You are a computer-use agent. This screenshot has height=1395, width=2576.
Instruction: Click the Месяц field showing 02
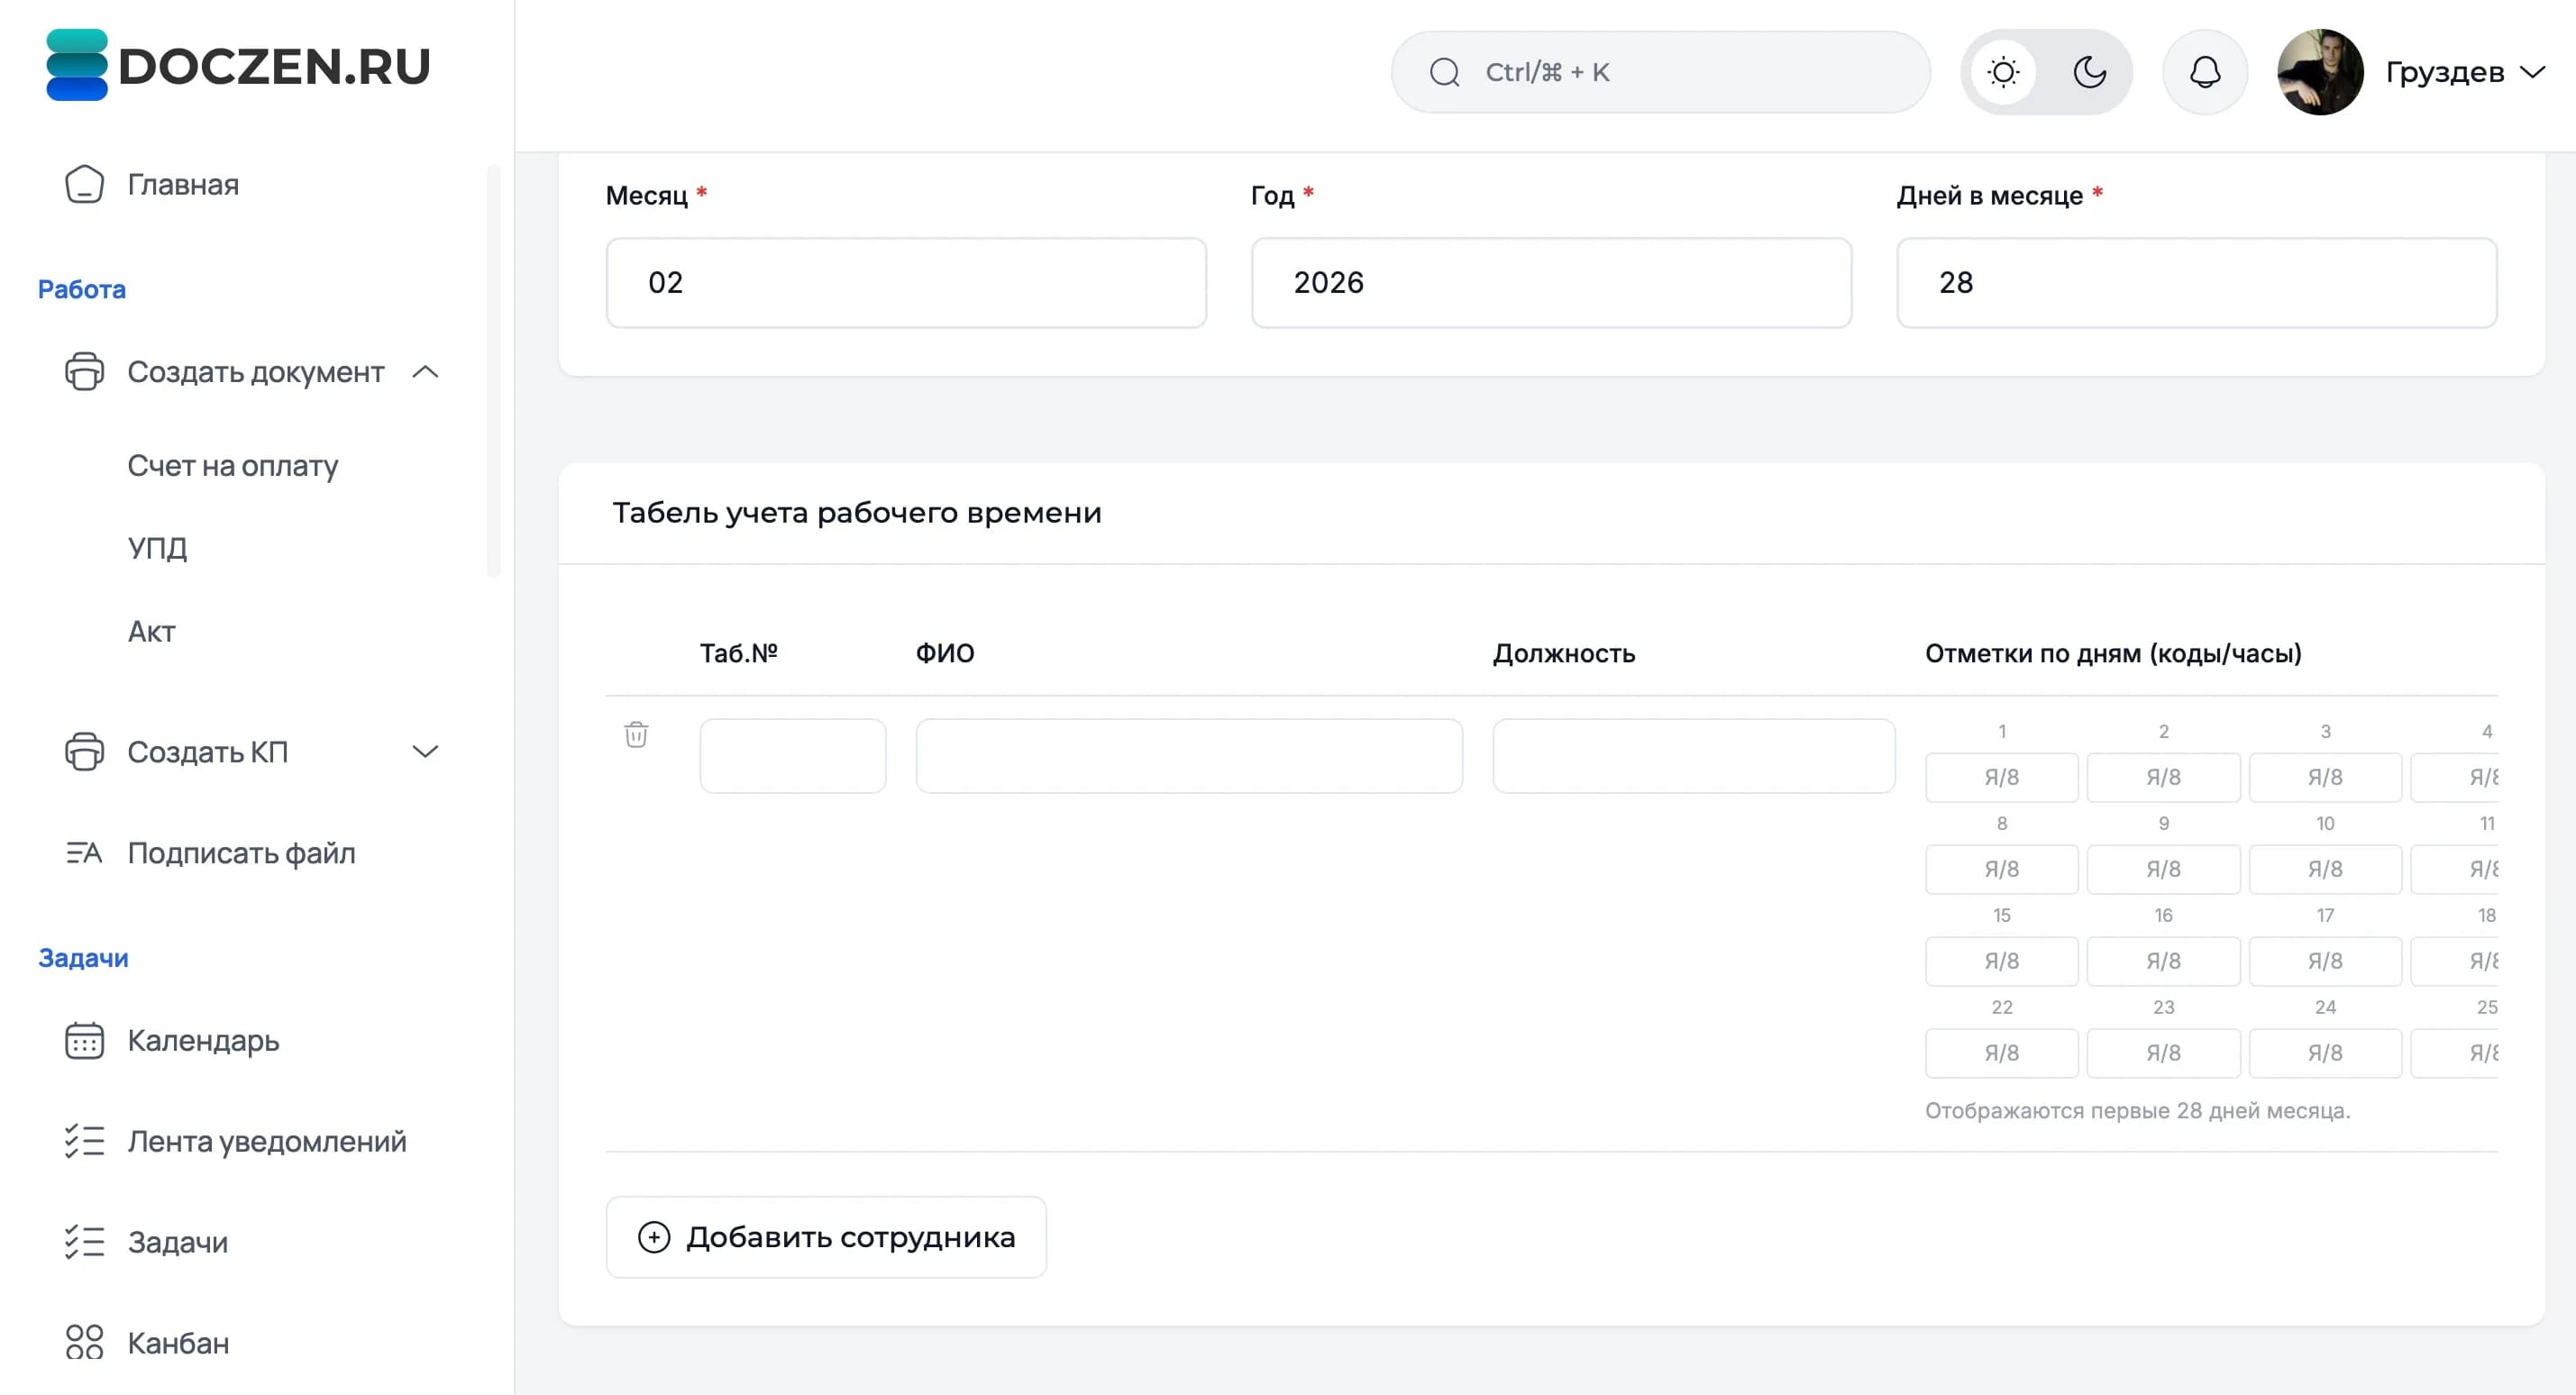pos(906,283)
